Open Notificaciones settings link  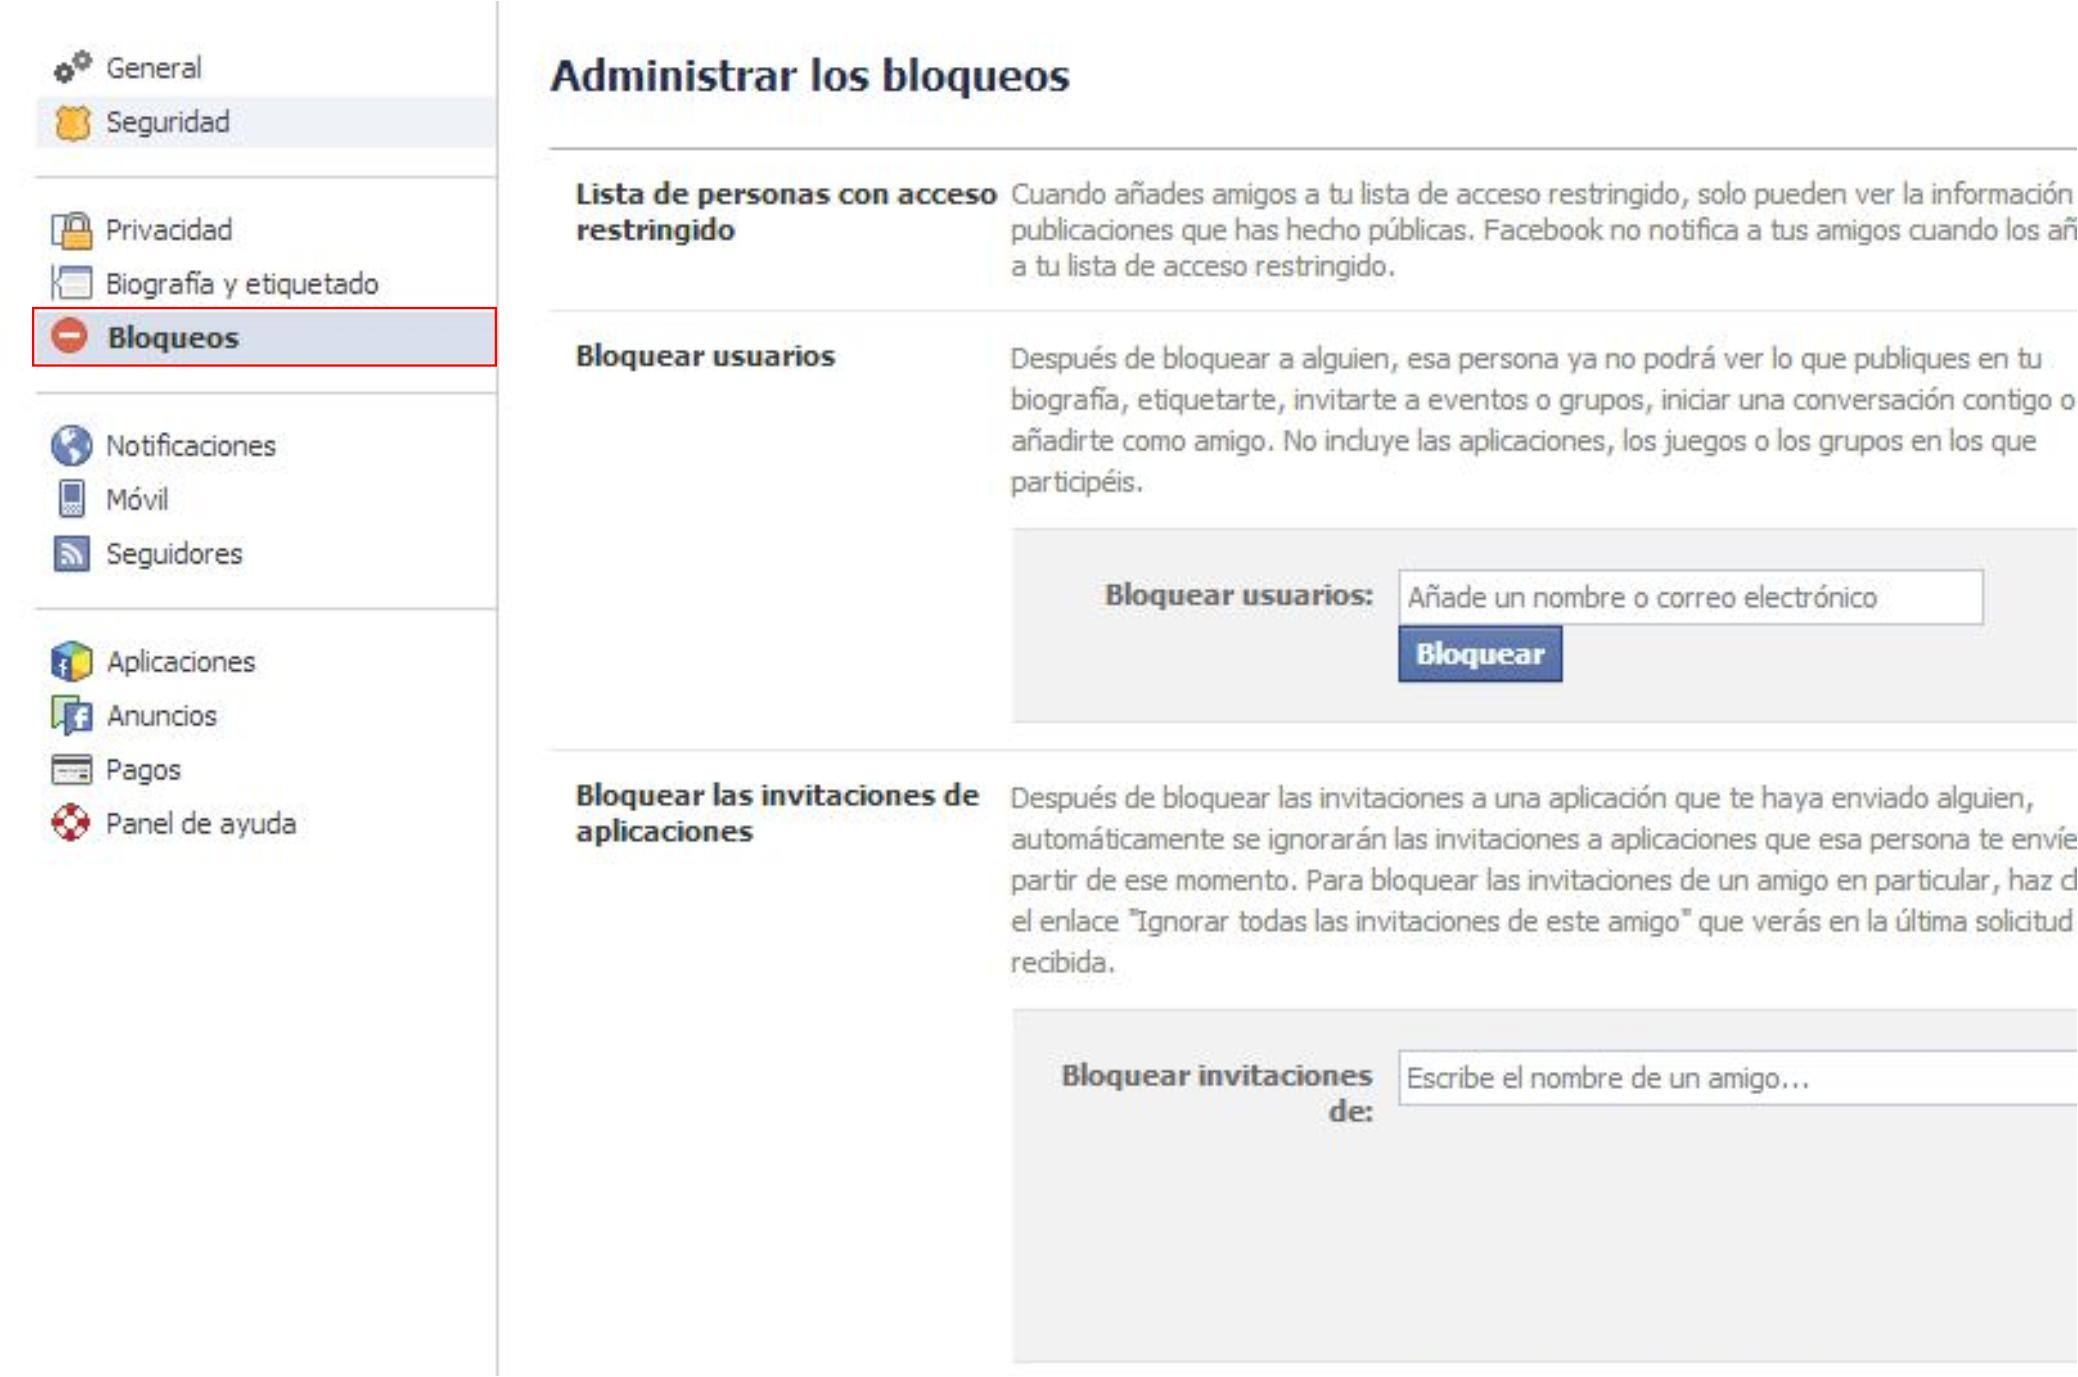(191, 446)
